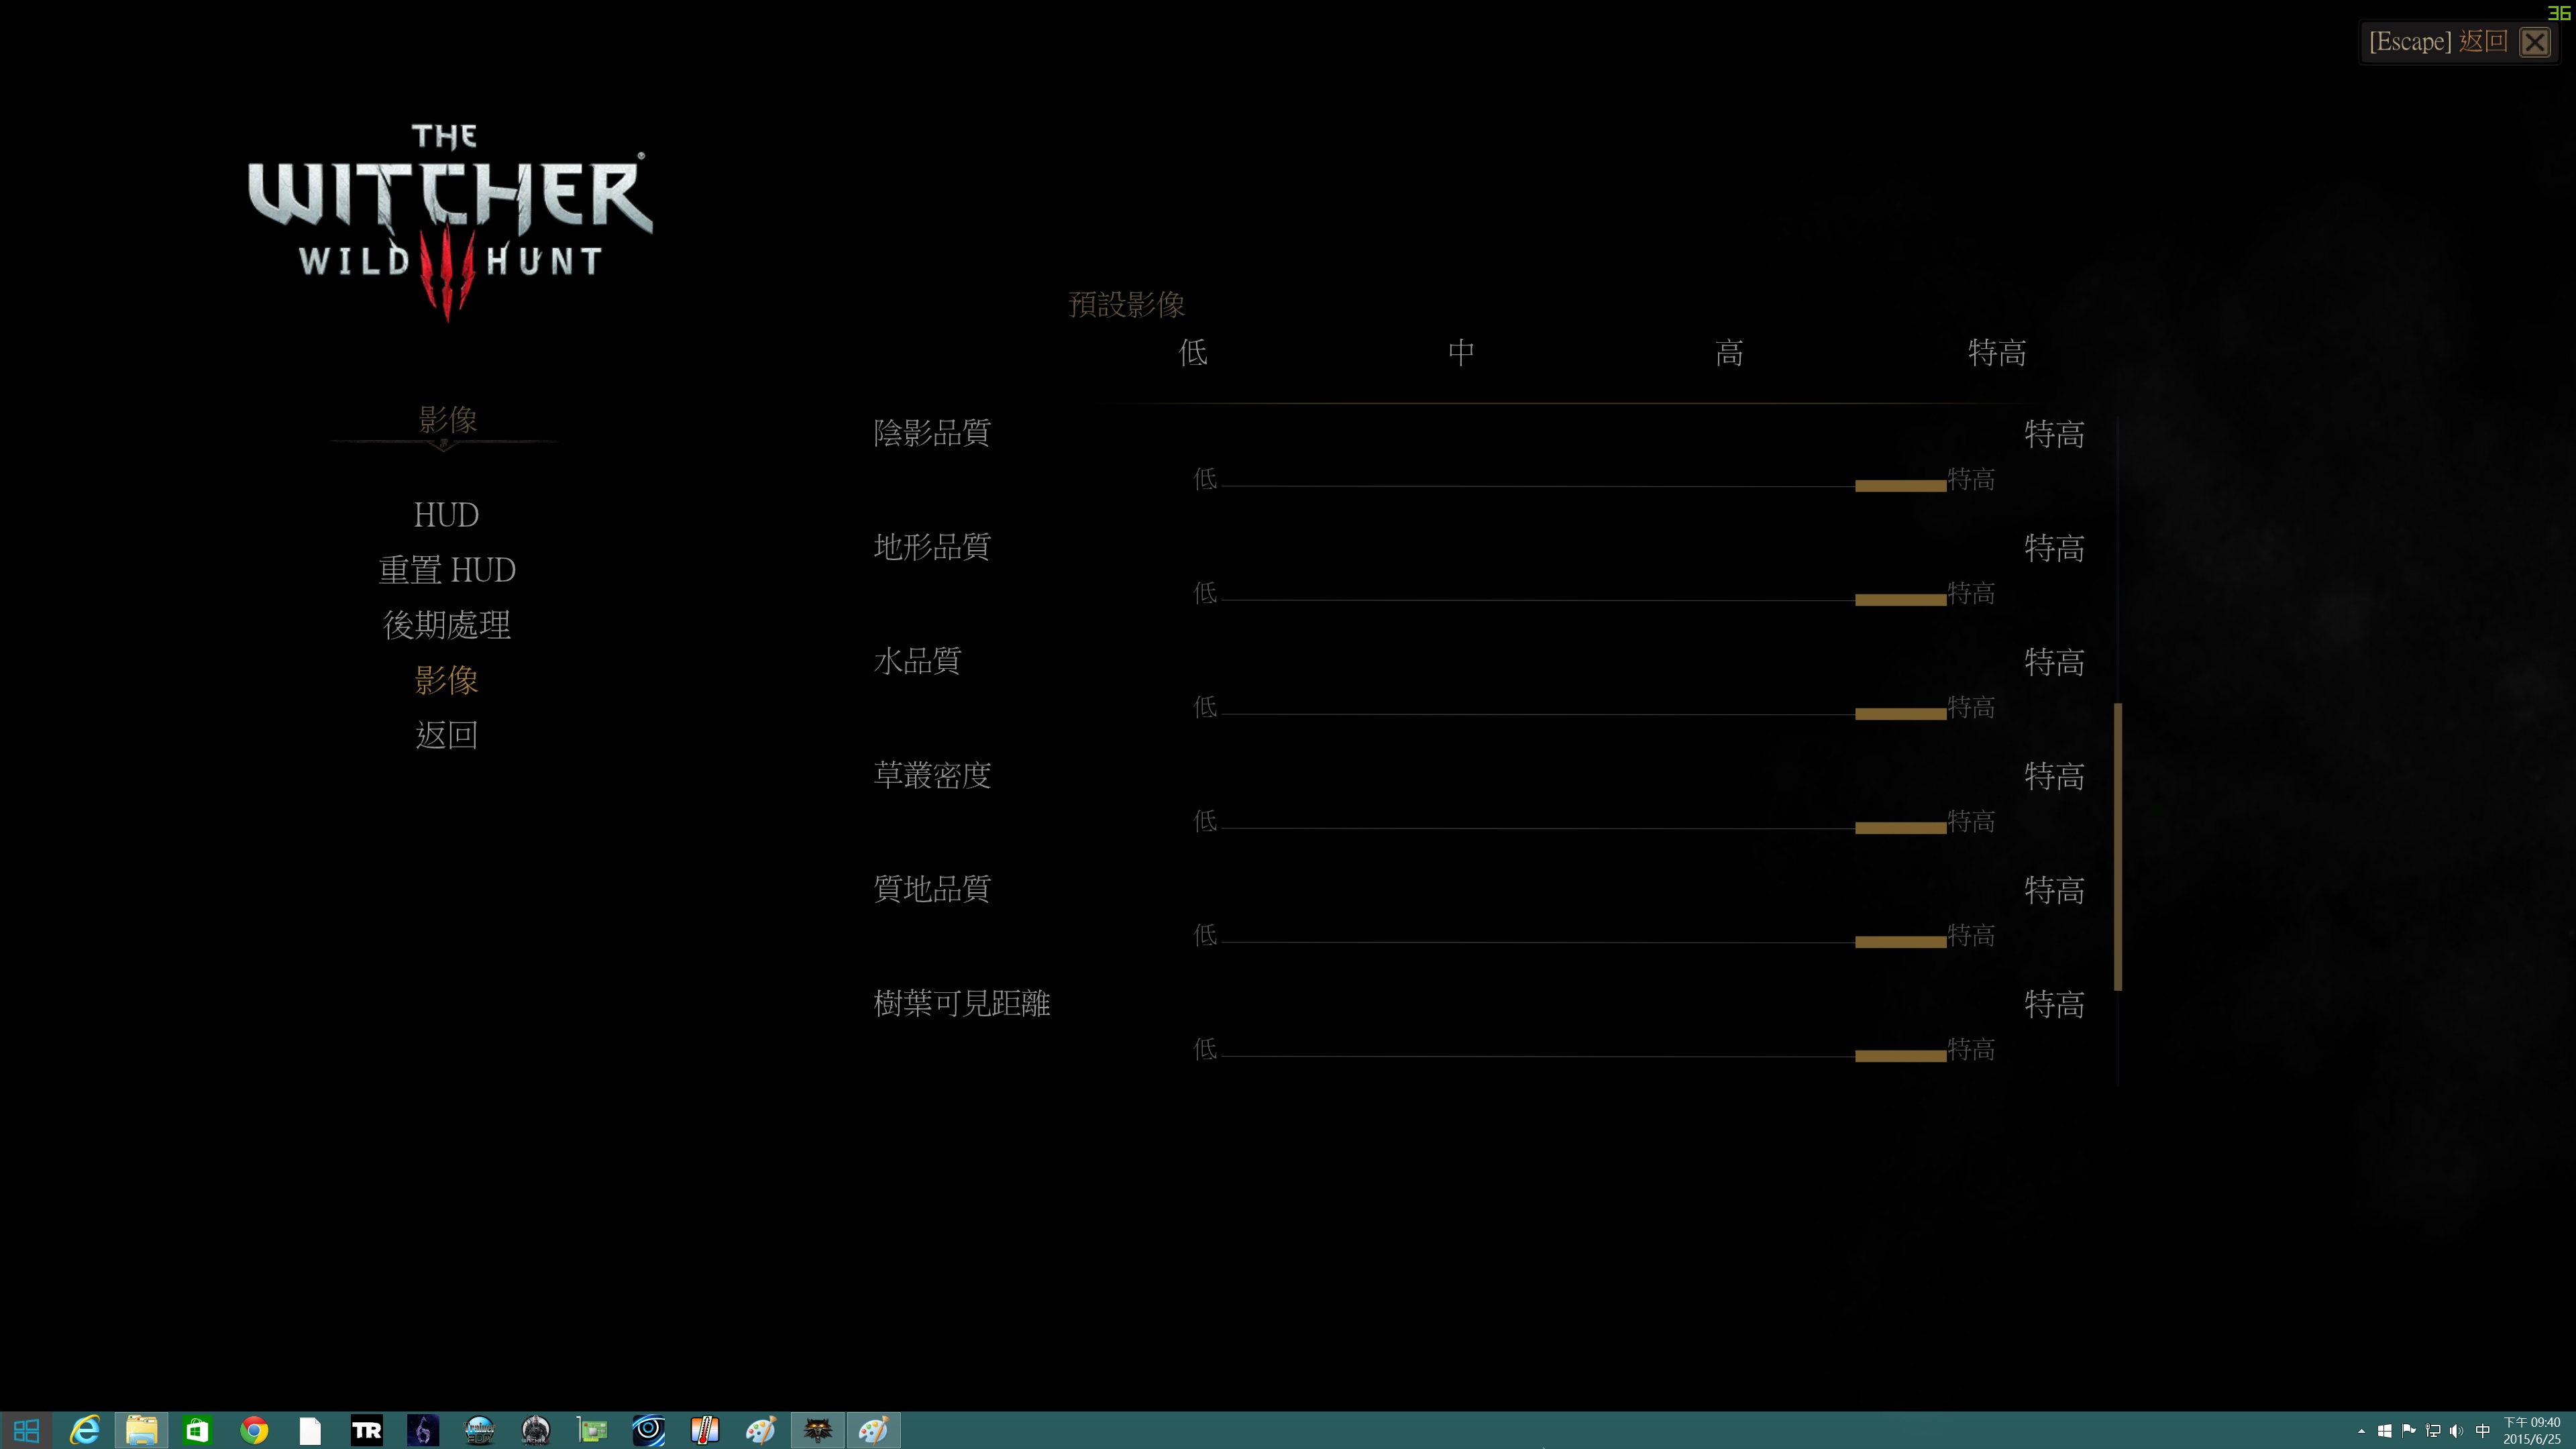
Task: Click the 樹葉可見距離 slider handle
Action: click(1900, 1055)
